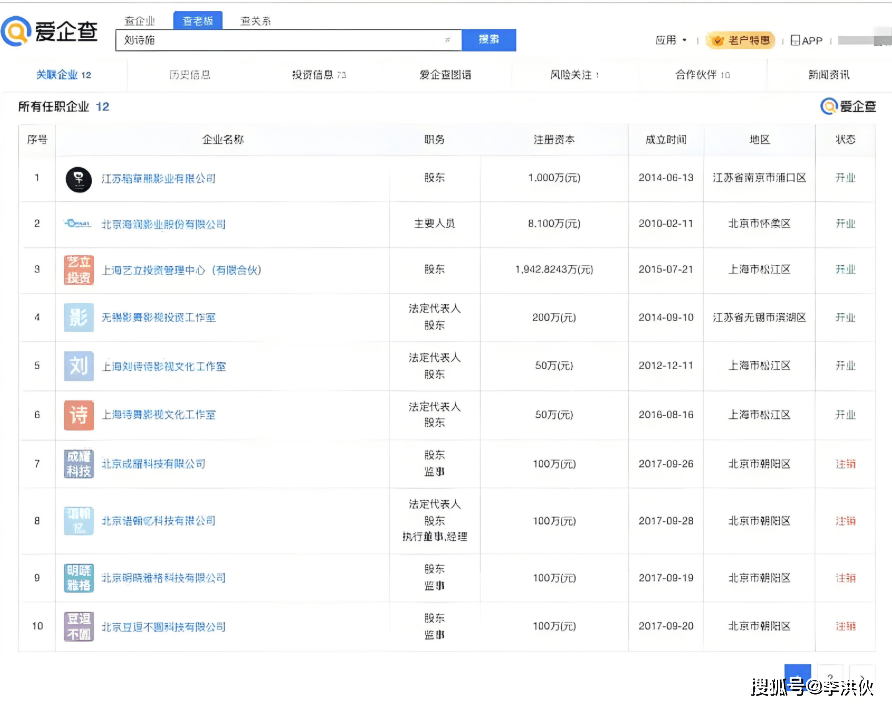Image resolution: width=892 pixels, height=706 pixels.
Task: Click the 开业 status in row 1
Action: pyautogui.click(x=845, y=177)
